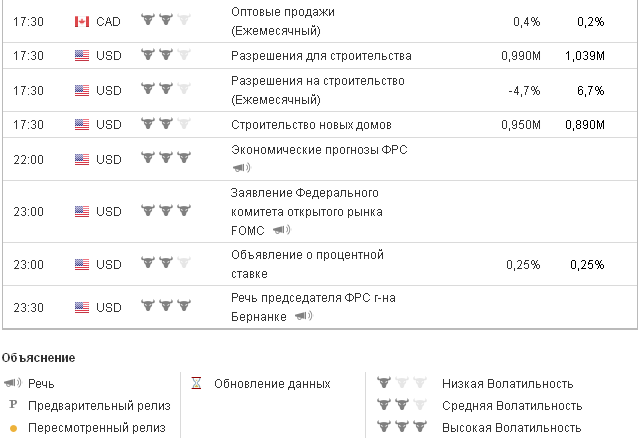Click the megaphone icon after Бернанке
Image resolution: width=641 pixels, height=447 pixels.
(303, 316)
